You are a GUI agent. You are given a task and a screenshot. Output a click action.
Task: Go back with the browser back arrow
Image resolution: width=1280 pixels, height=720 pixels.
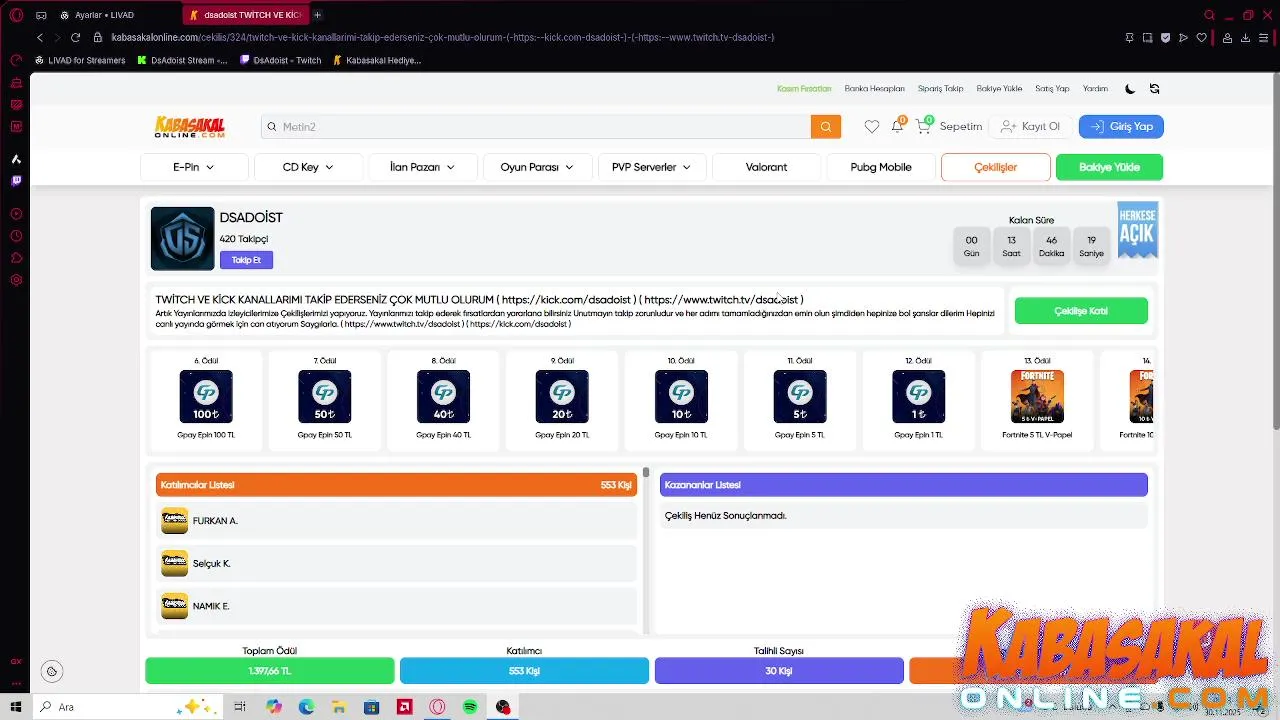click(40, 37)
